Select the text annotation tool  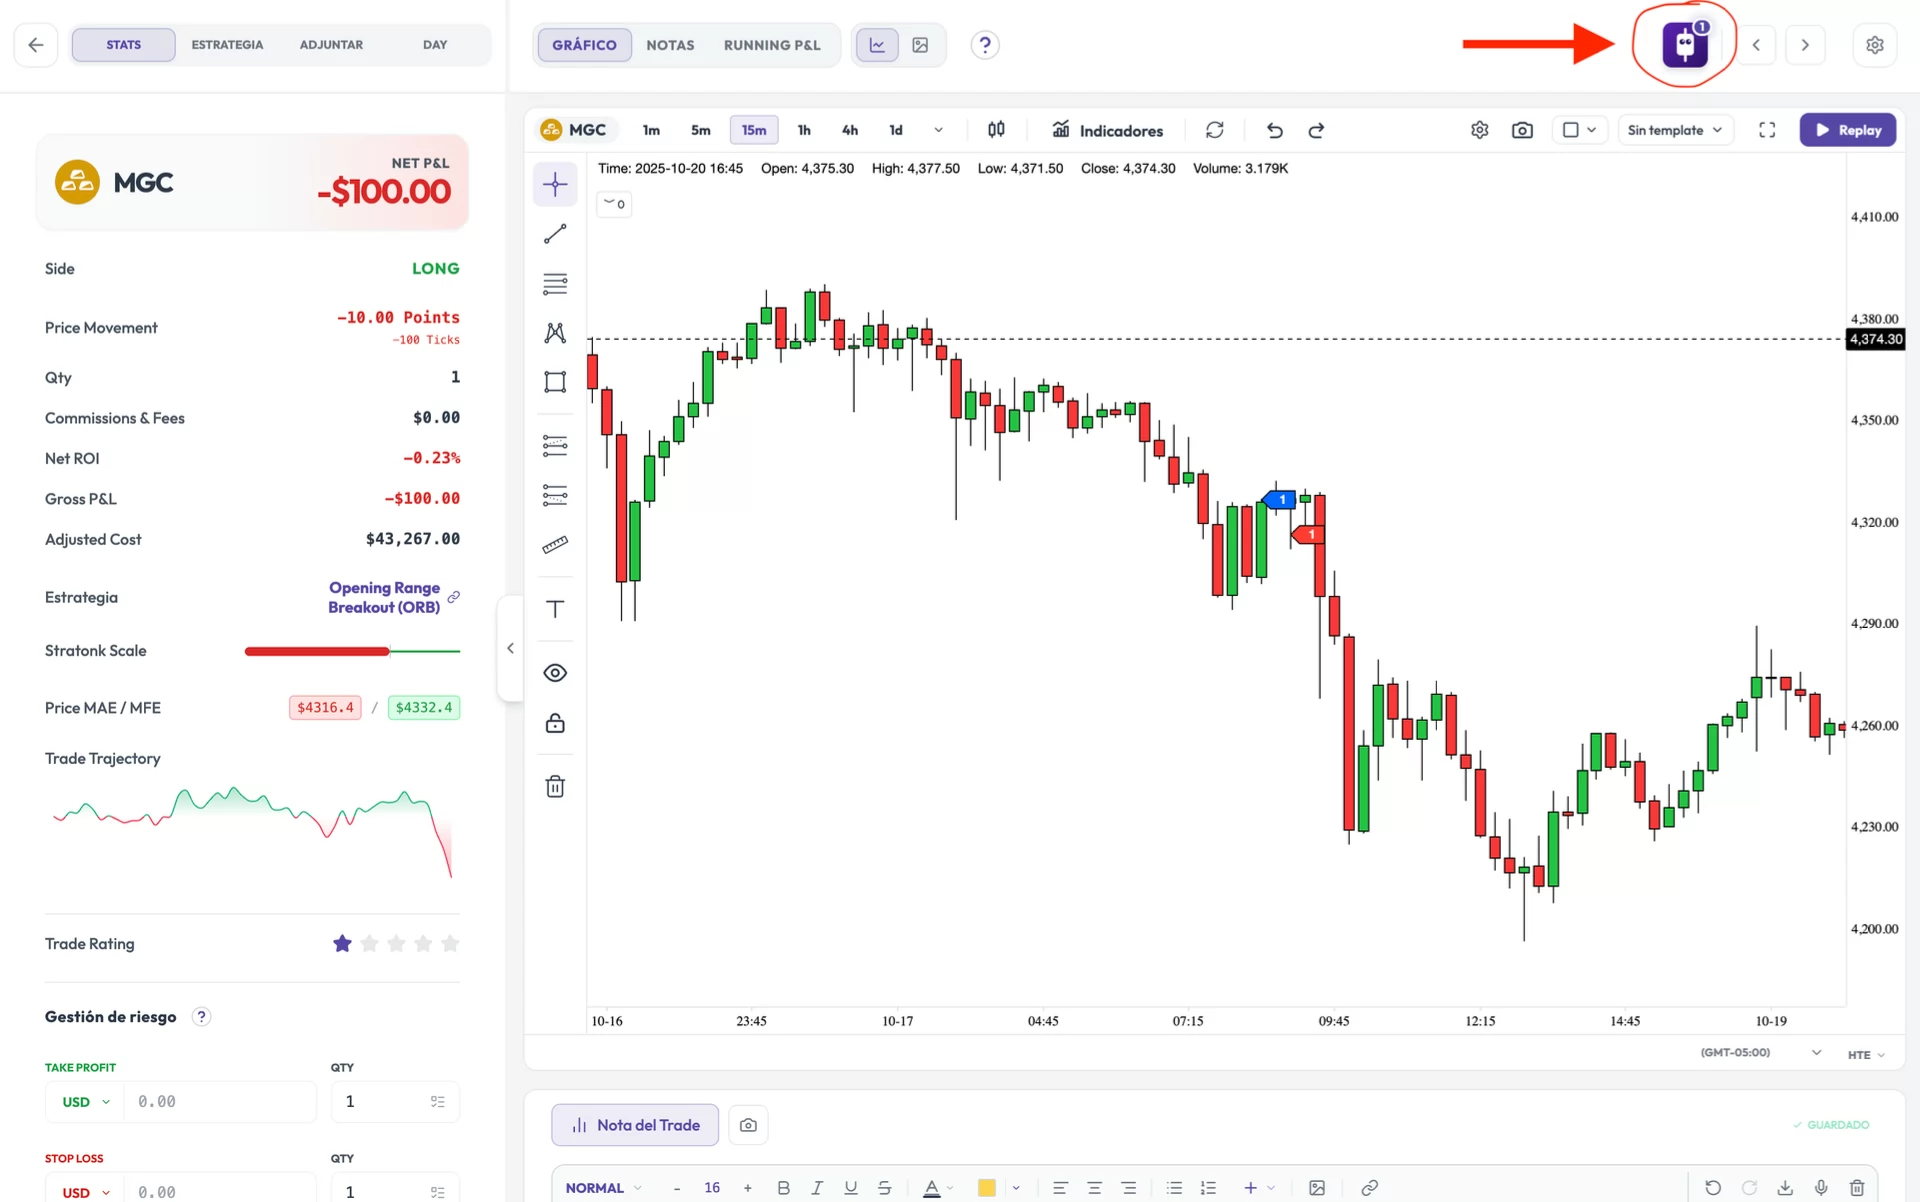coord(555,609)
